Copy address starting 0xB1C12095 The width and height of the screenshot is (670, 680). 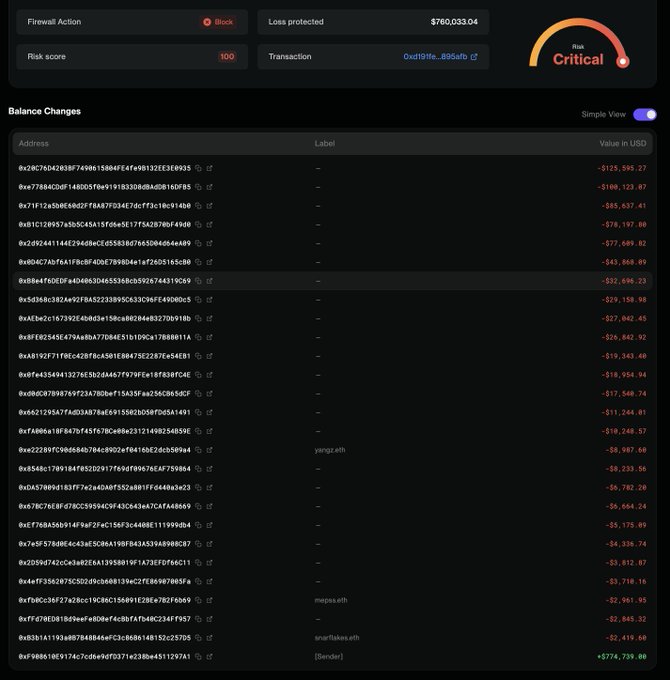(198, 225)
